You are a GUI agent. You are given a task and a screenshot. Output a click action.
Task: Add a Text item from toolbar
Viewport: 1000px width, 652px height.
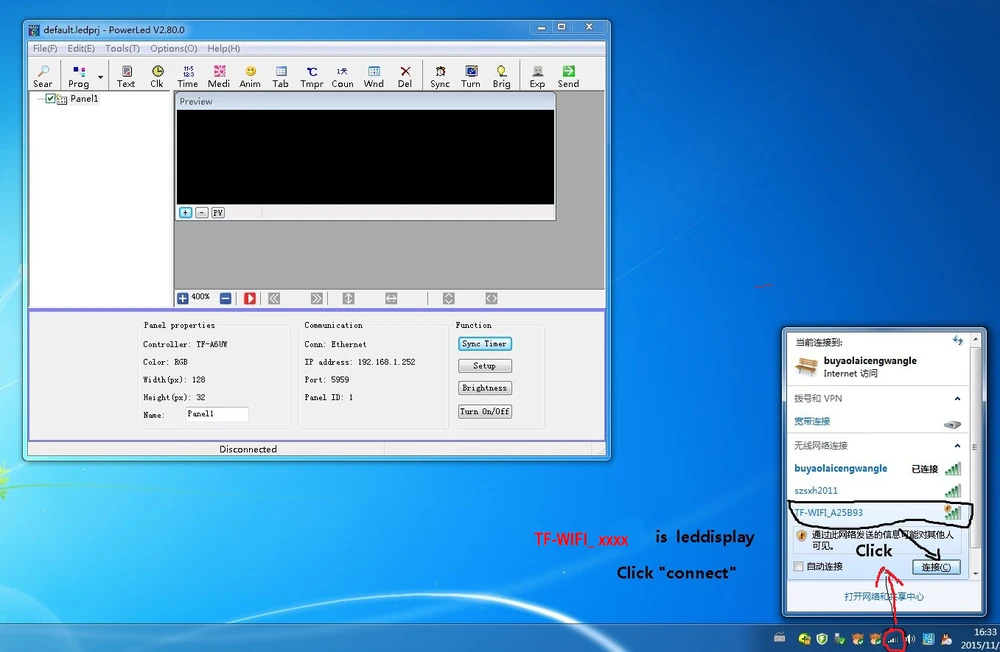(126, 76)
